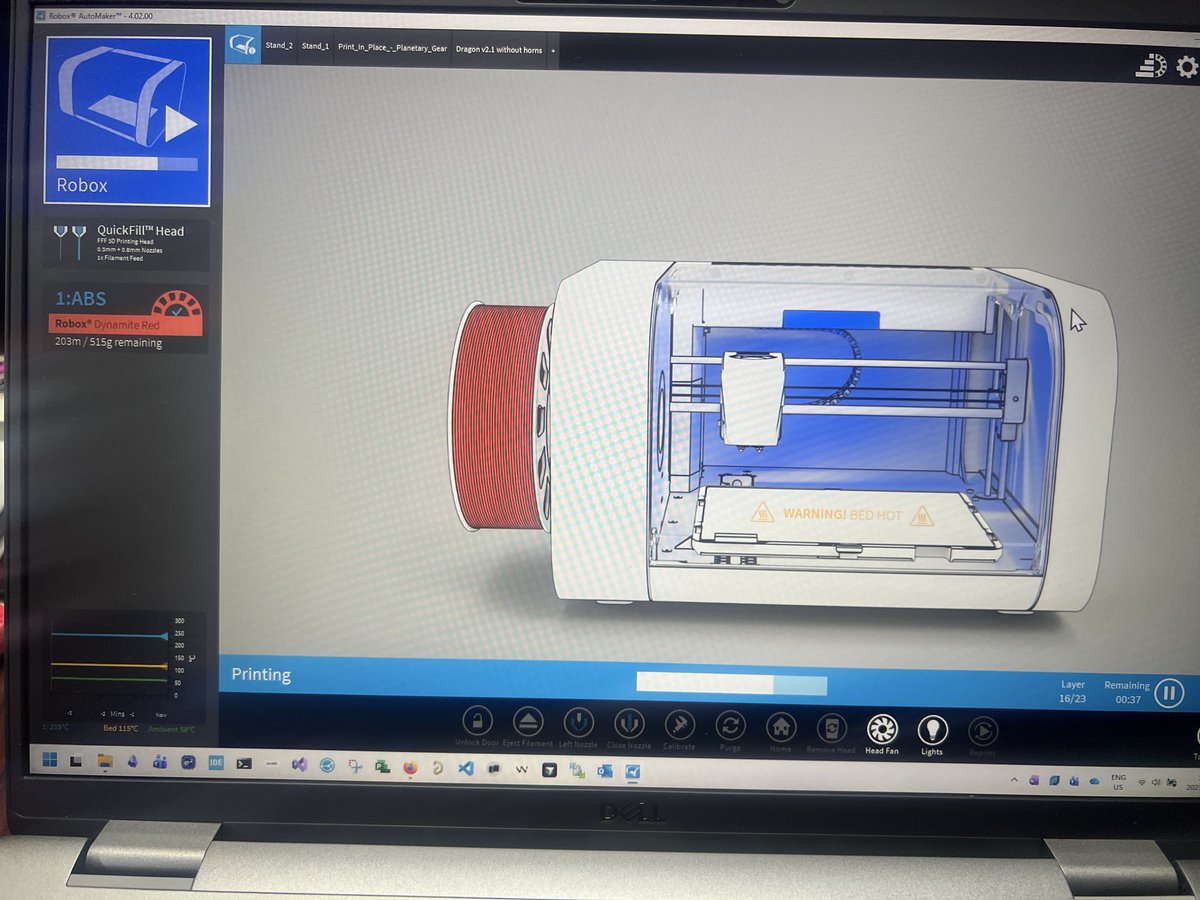Click the Robox Dynamite Red colour bar

click(x=126, y=324)
